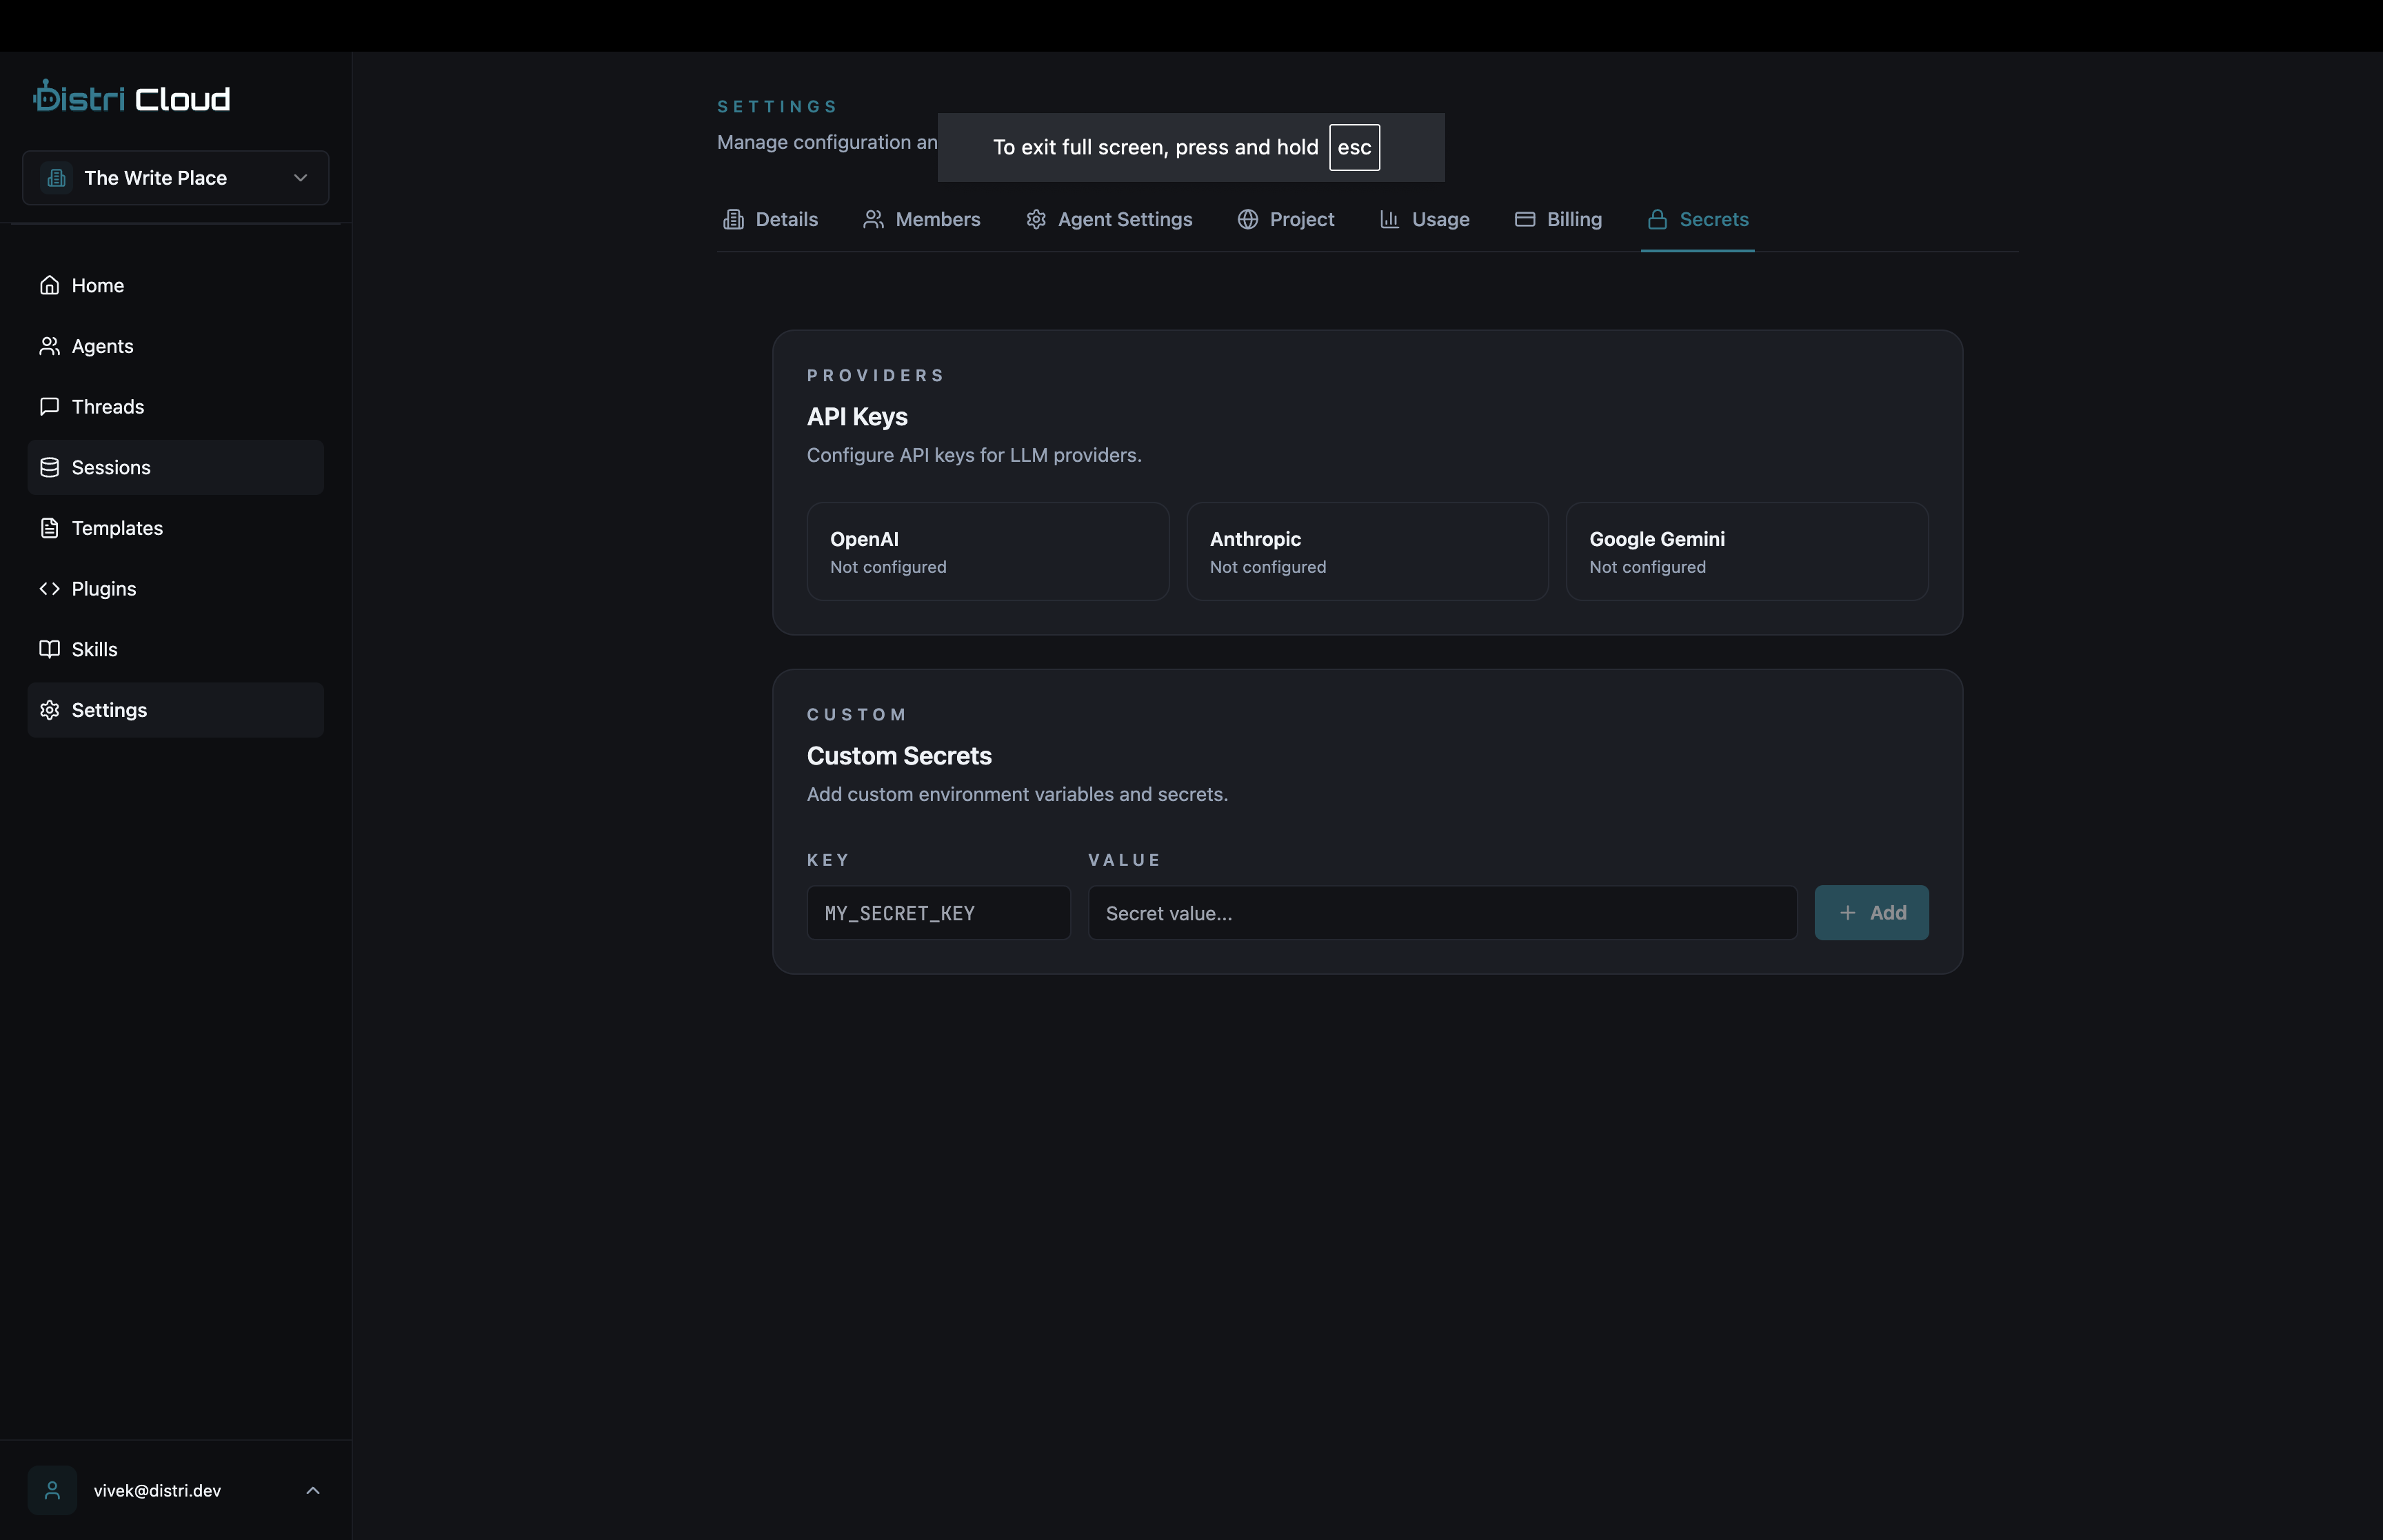
Task: Select the Usage tab
Action: point(1424,219)
